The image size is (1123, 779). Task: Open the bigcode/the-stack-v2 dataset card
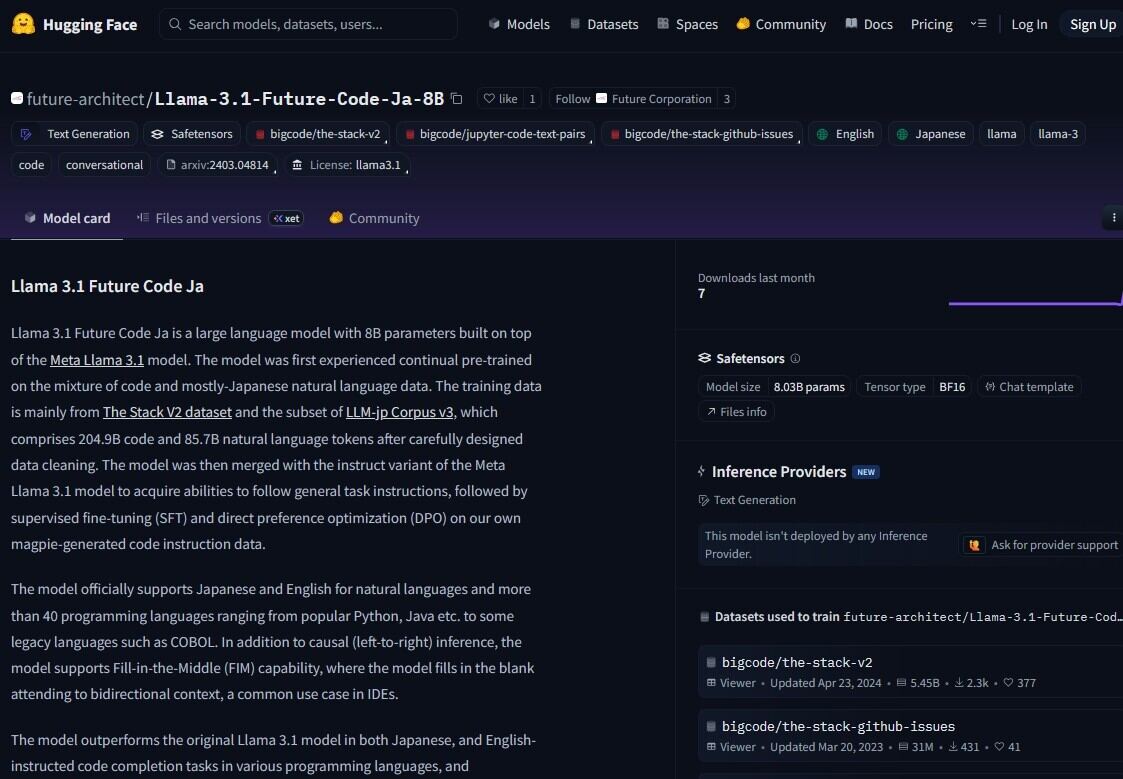(910, 672)
